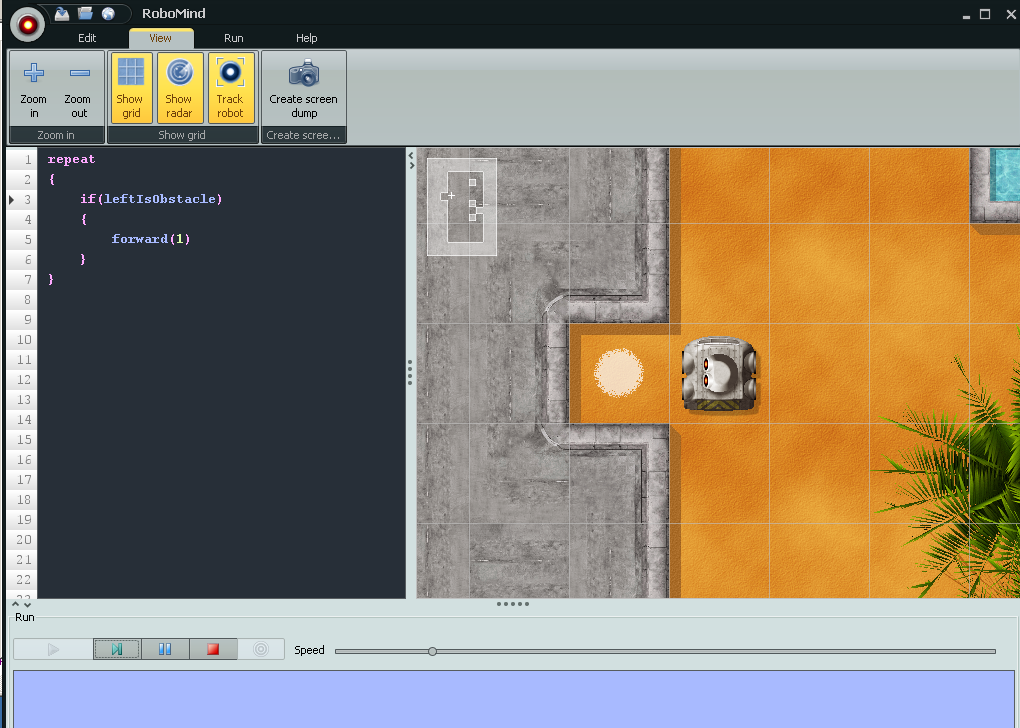Click the play run button

coord(53,649)
